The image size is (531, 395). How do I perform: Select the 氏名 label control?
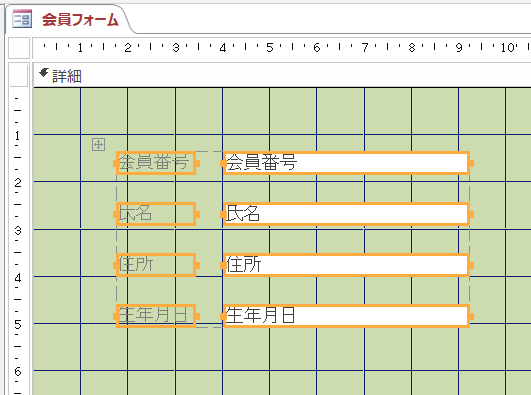click(156, 214)
